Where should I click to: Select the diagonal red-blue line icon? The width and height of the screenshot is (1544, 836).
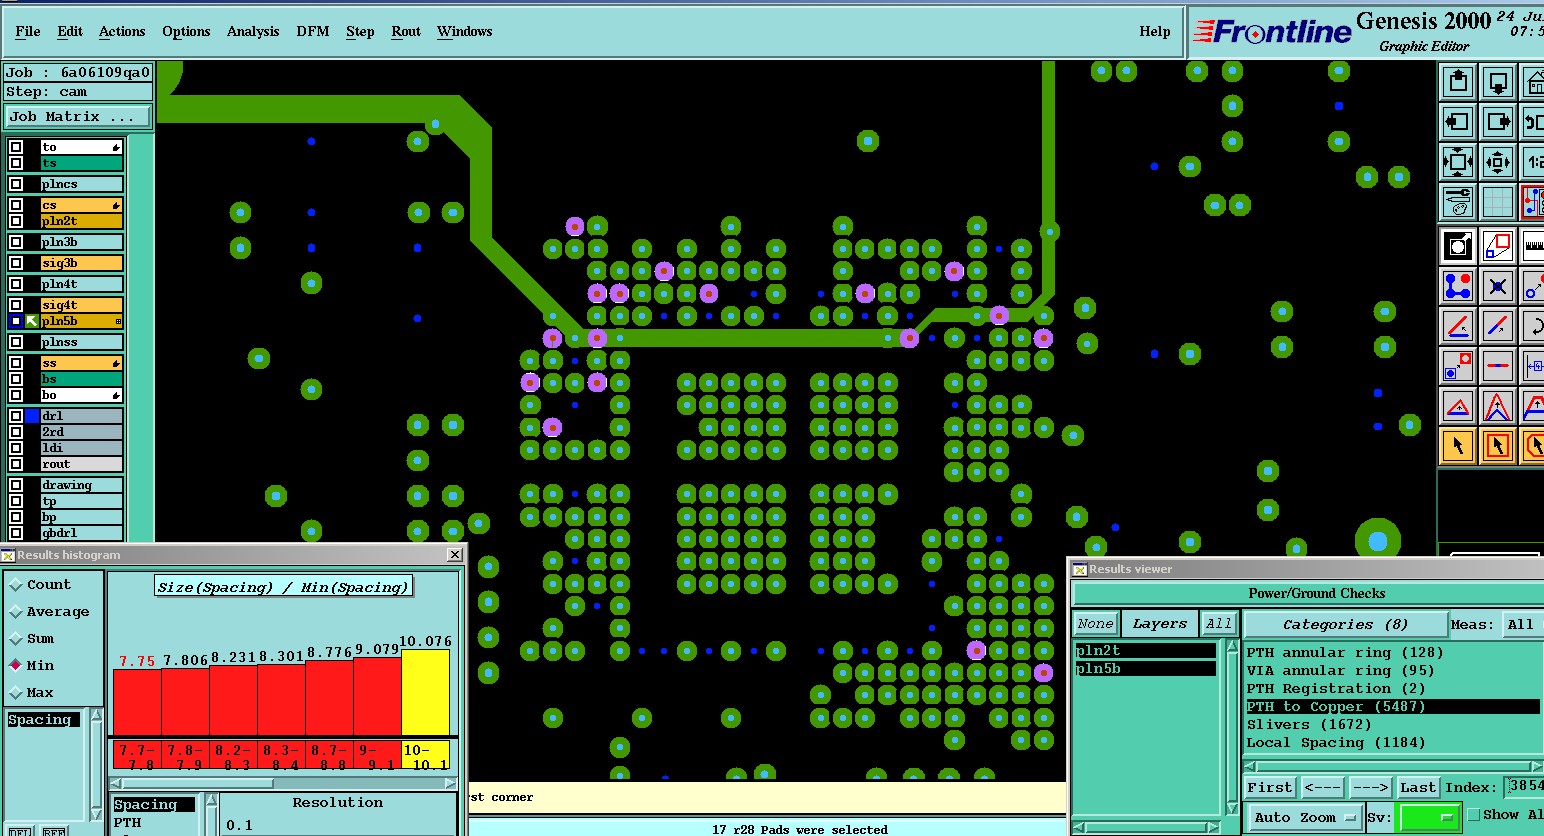point(1497,326)
